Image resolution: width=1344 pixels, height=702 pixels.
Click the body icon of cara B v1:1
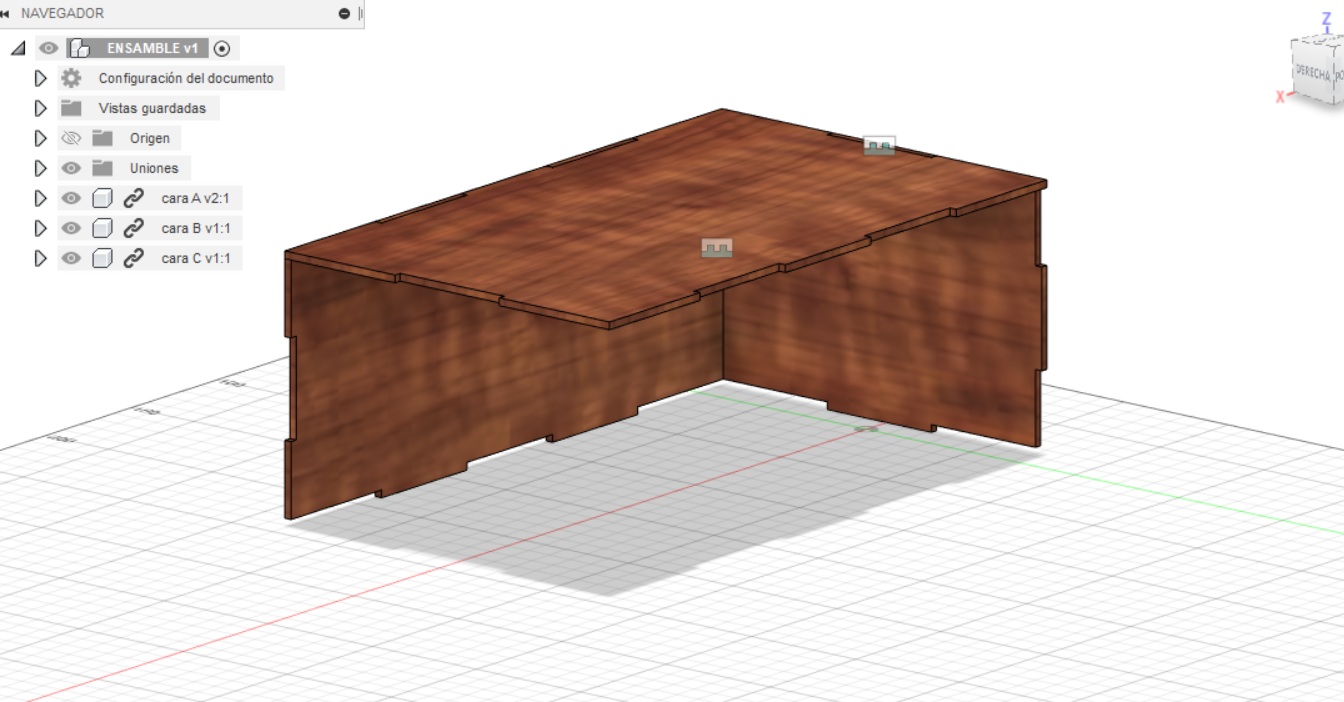[102, 228]
